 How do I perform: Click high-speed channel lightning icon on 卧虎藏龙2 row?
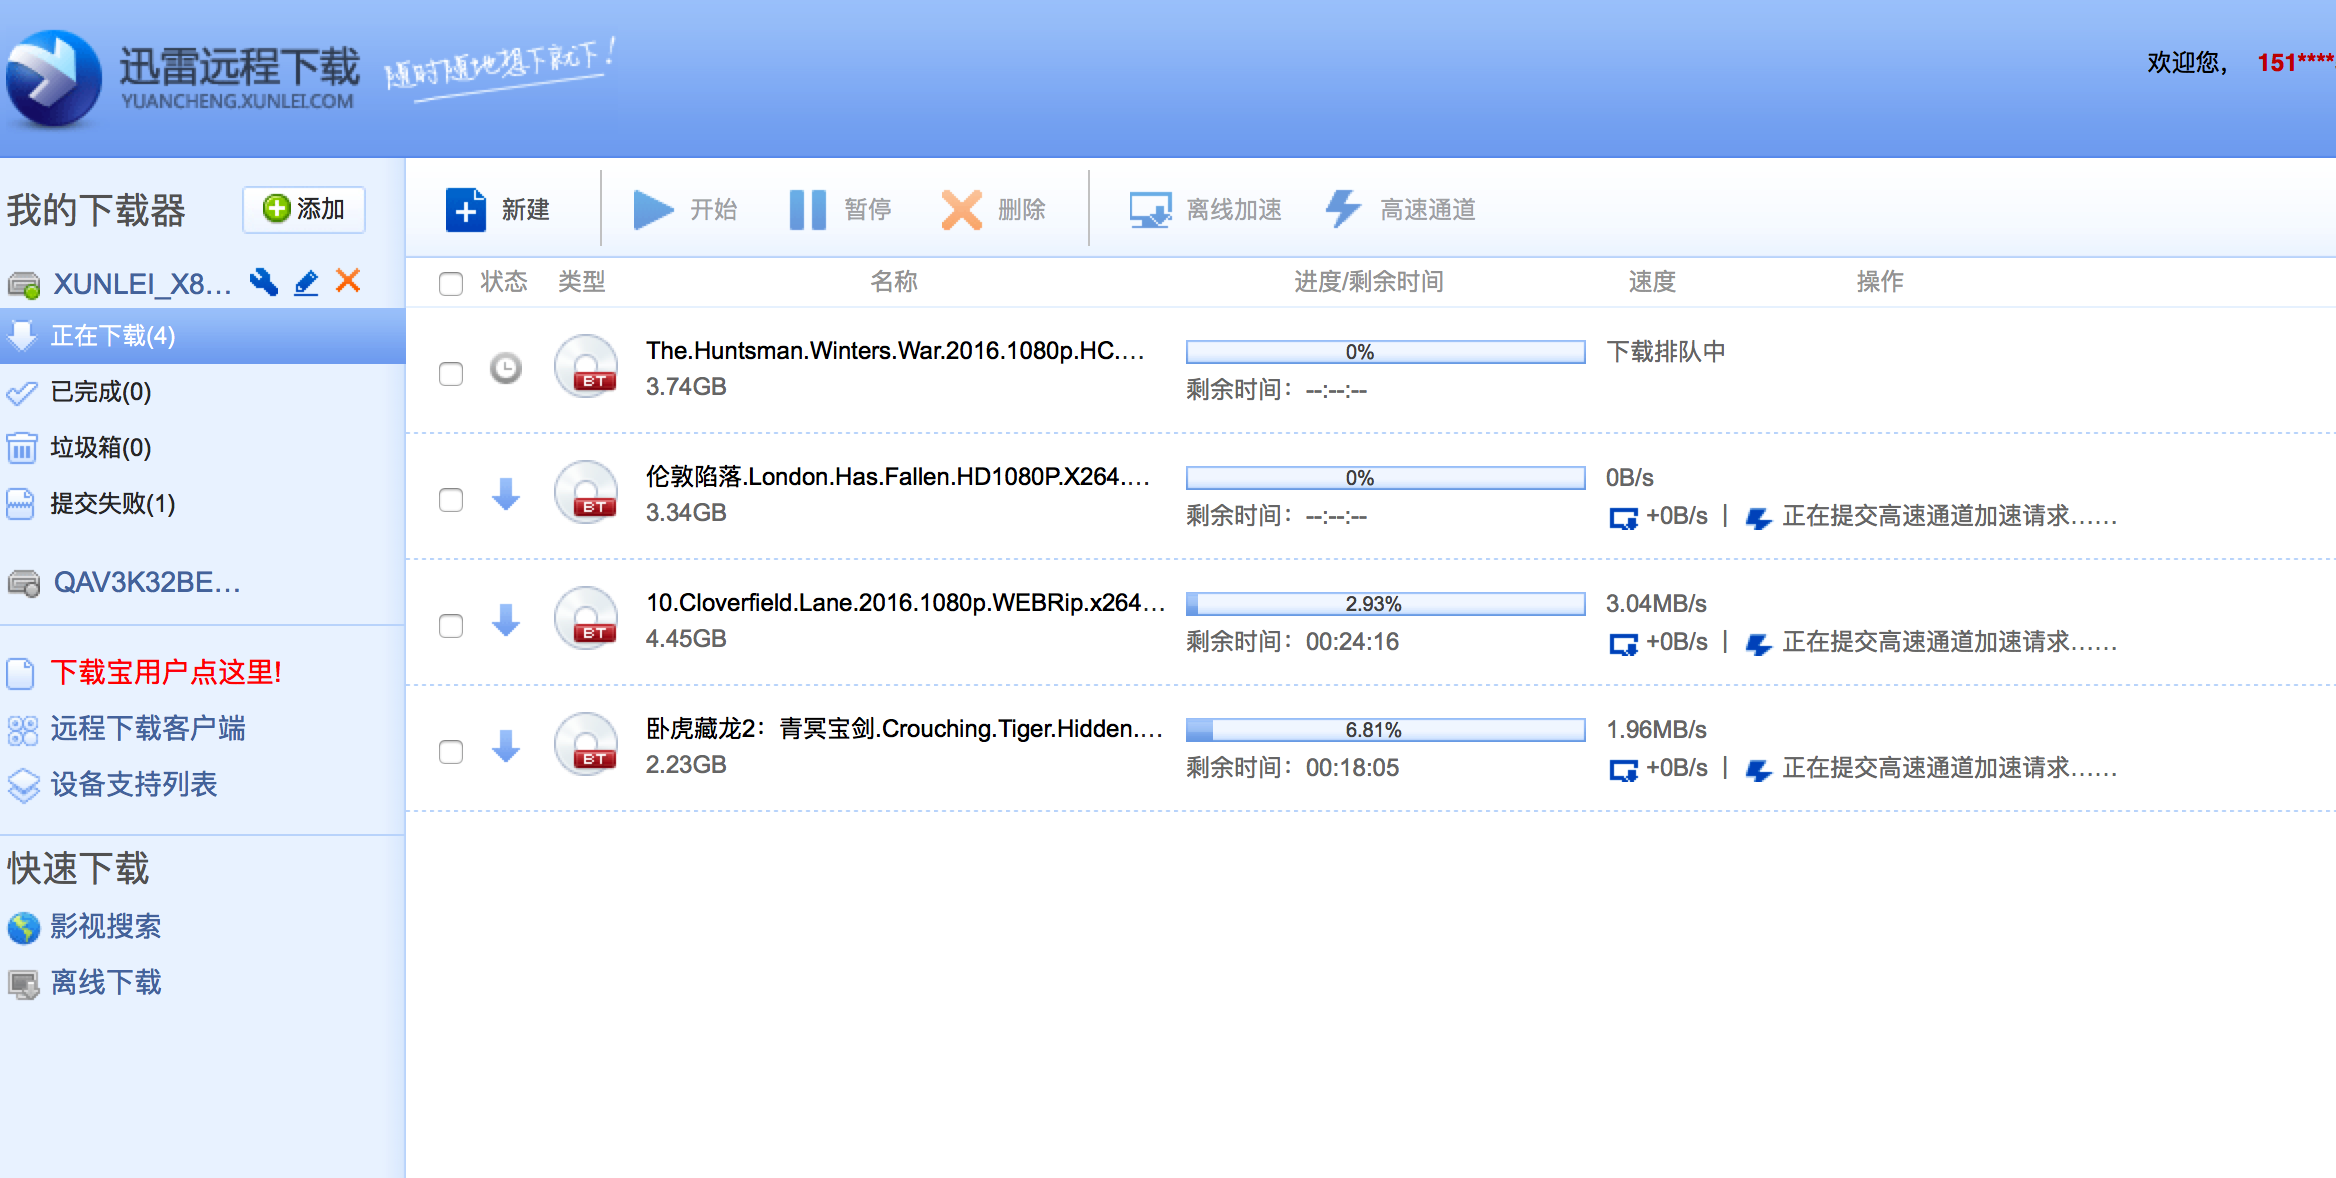click(1759, 770)
